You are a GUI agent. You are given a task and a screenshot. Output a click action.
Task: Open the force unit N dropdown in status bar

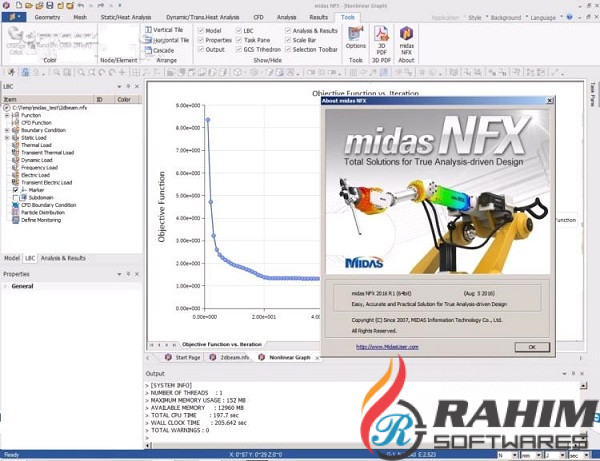click(514, 455)
